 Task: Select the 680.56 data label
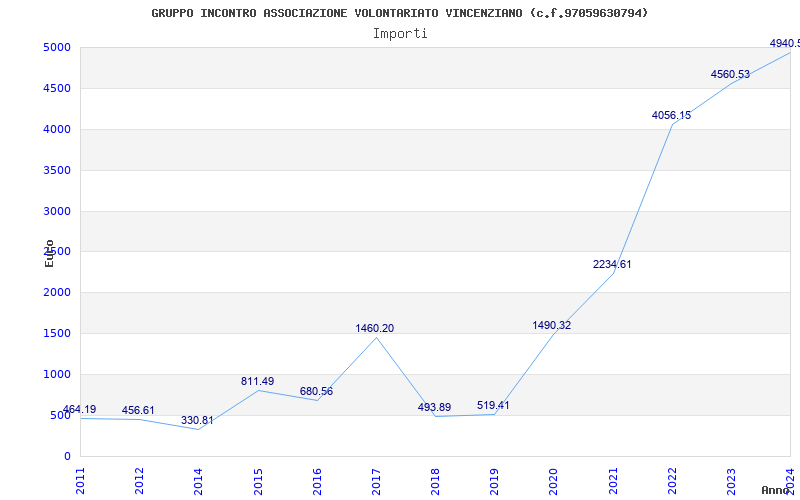[316, 391]
